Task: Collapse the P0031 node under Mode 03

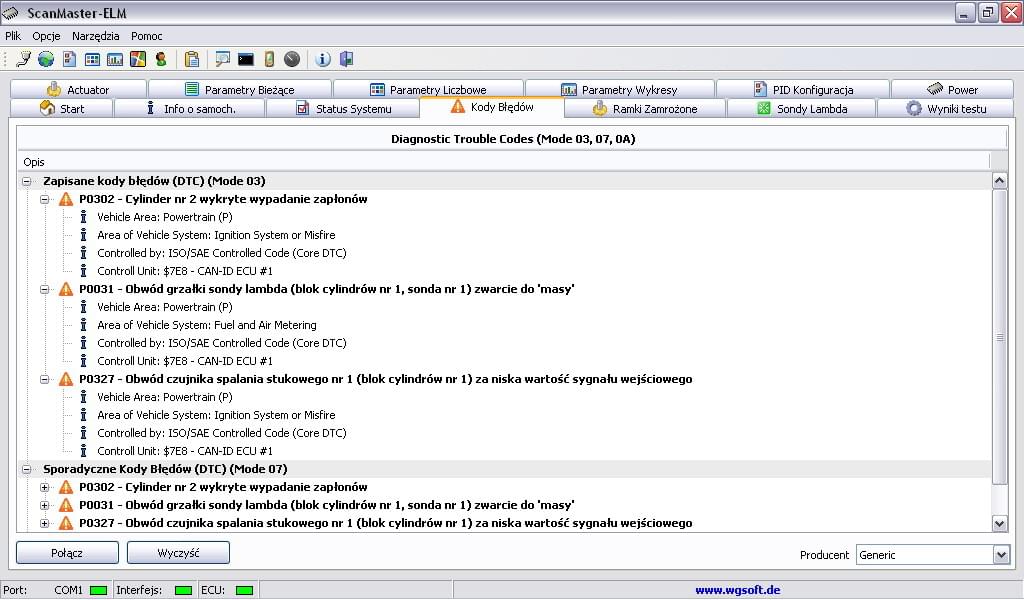Action: coord(44,289)
